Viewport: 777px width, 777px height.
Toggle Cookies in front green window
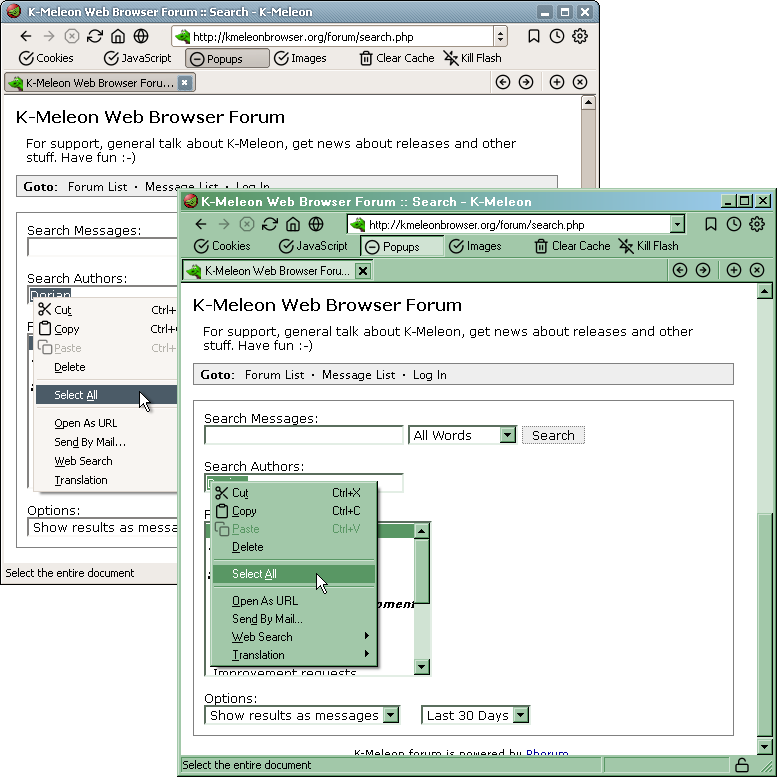pos(222,246)
